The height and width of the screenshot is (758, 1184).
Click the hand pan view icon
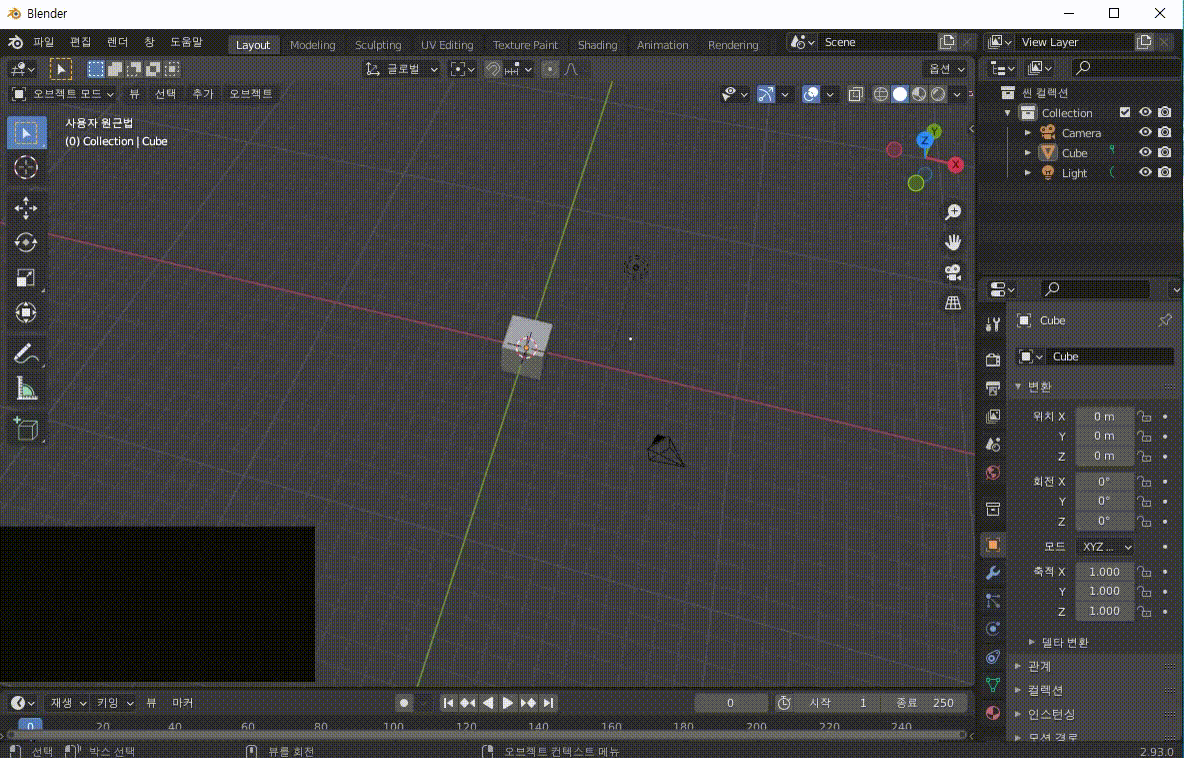coord(953,242)
